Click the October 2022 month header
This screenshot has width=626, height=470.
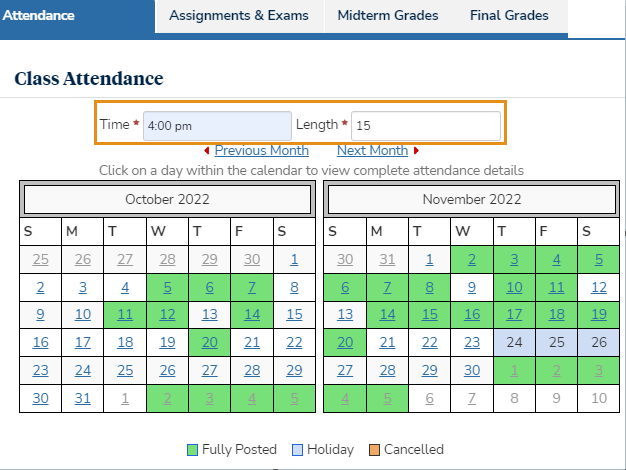pos(167,199)
